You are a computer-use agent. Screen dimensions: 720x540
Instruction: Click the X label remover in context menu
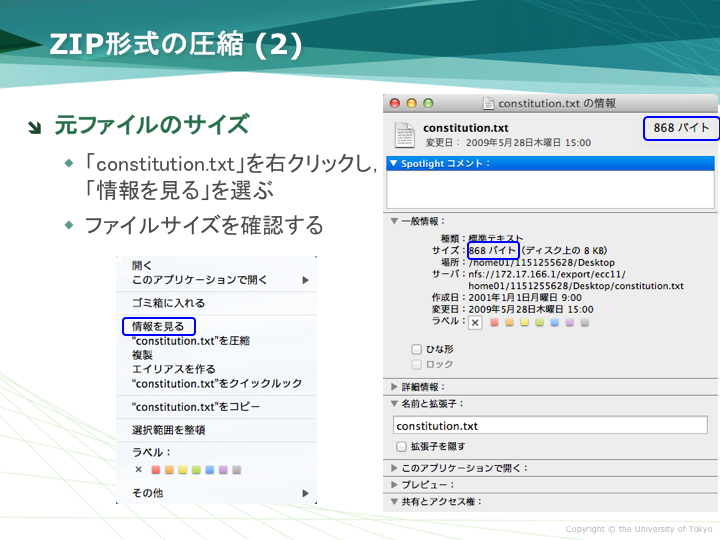click(138, 469)
